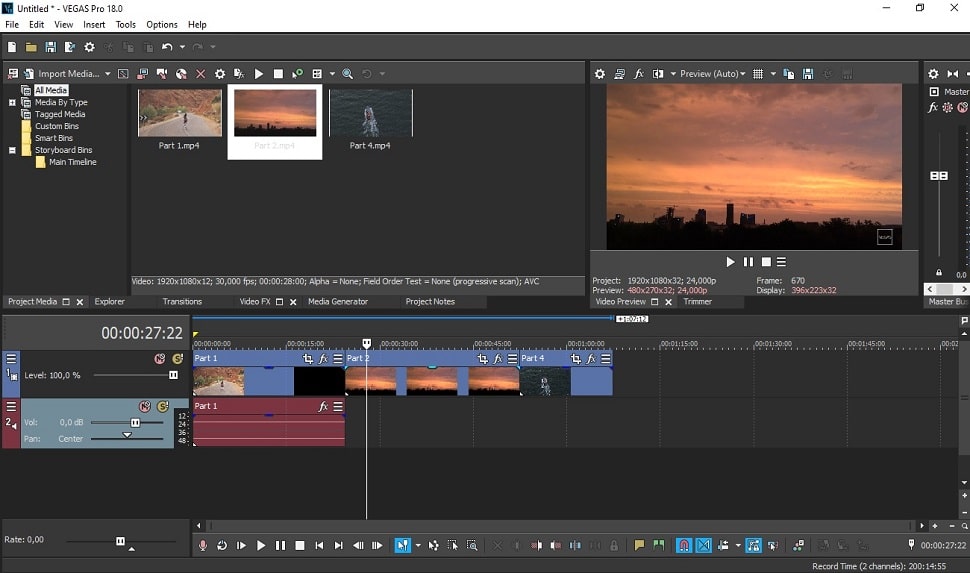The height and width of the screenshot is (573, 970).
Task: Click the search media magnifier icon
Action: (348, 74)
